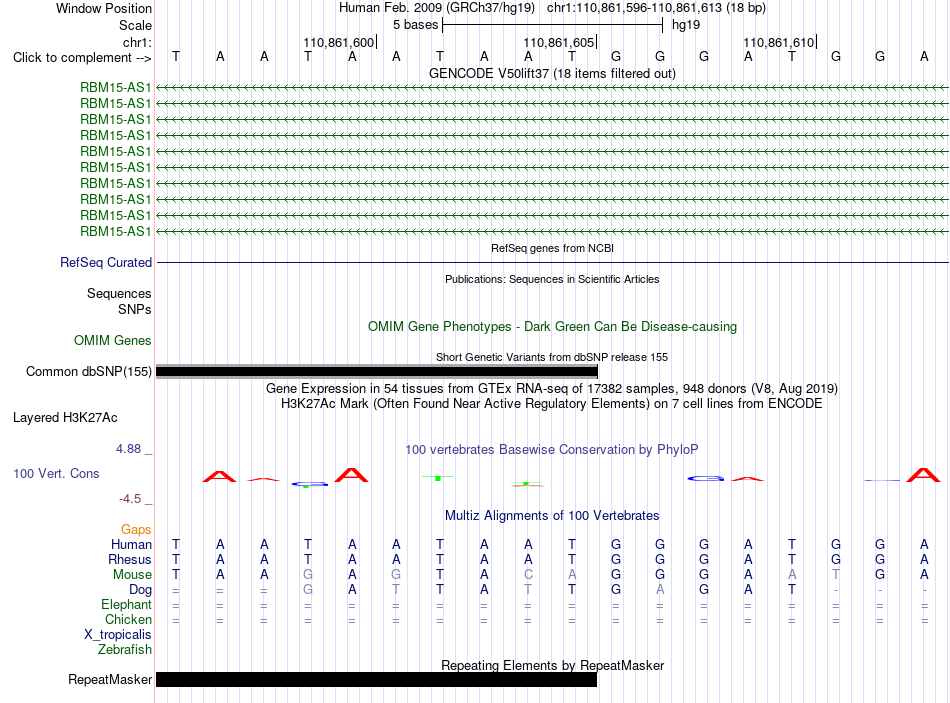
Task: Click 'Short Genetic Variants from dbSNP' title
Action: (x=552, y=357)
